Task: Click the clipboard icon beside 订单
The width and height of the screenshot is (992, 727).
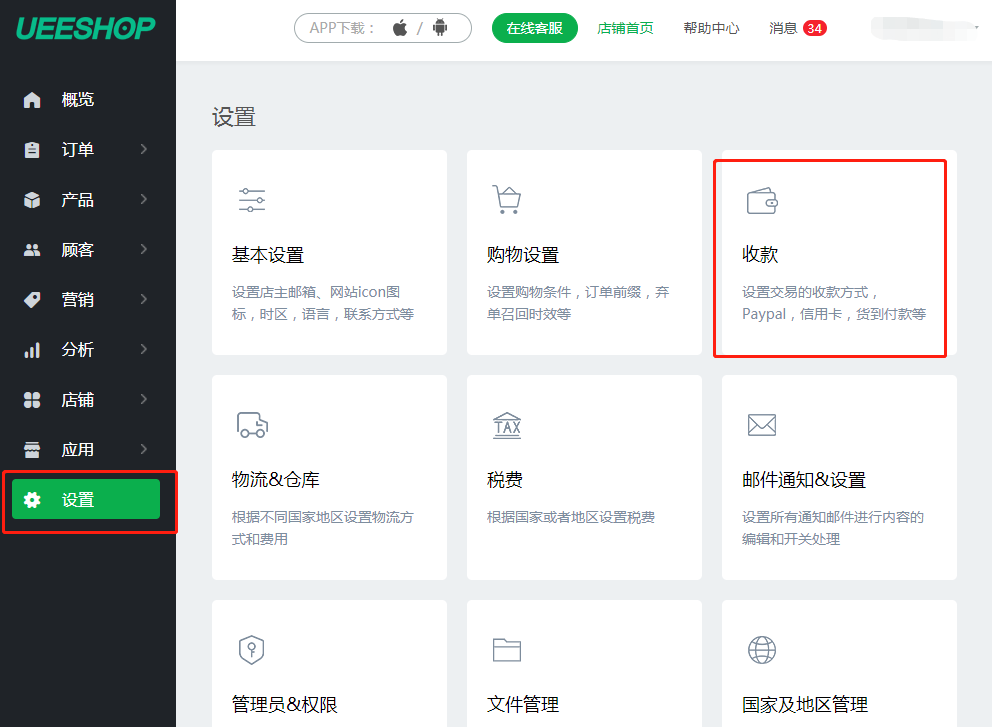Action: (32, 149)
